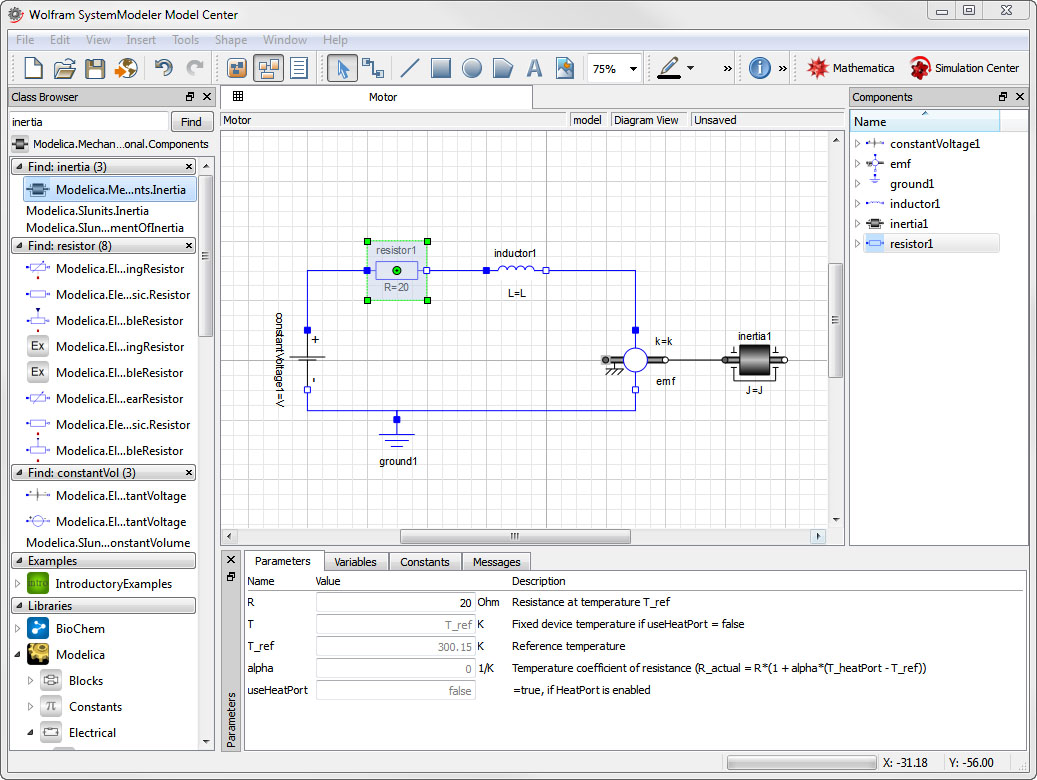Click the Find button in Class Browser

coord(191,122)
